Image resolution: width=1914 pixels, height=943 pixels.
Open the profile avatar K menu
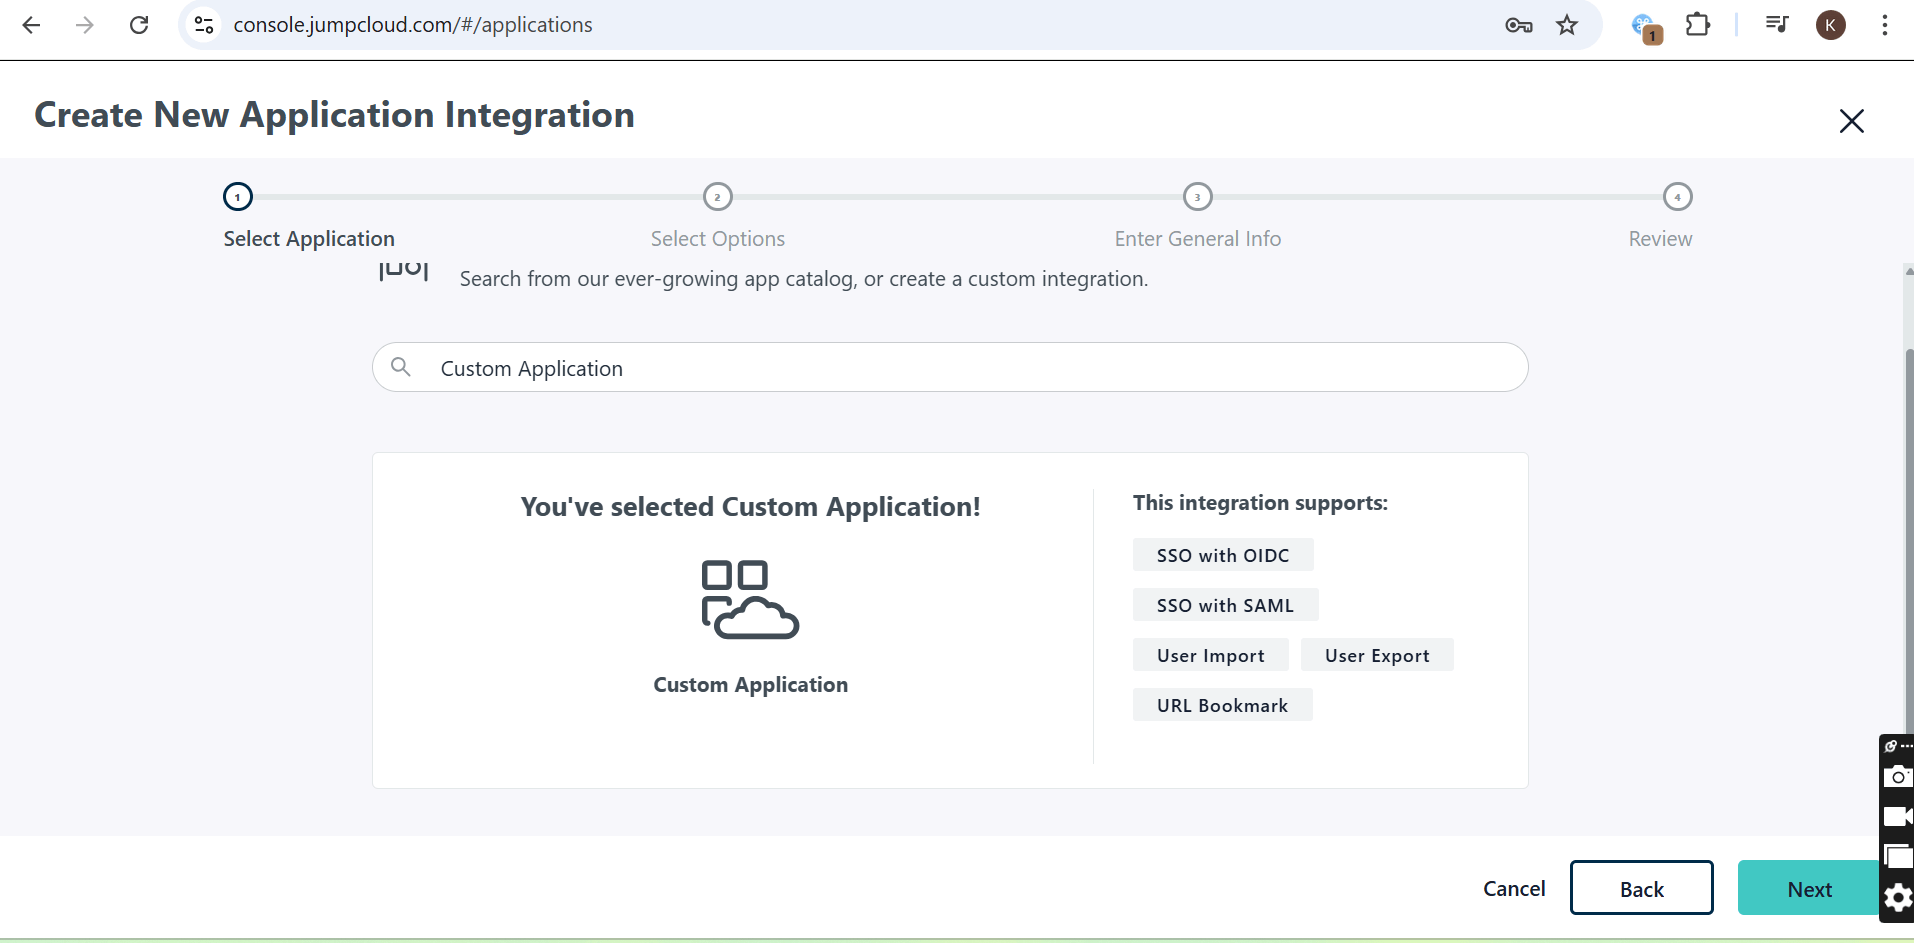pyautogui.click(x=1831, y=25)
